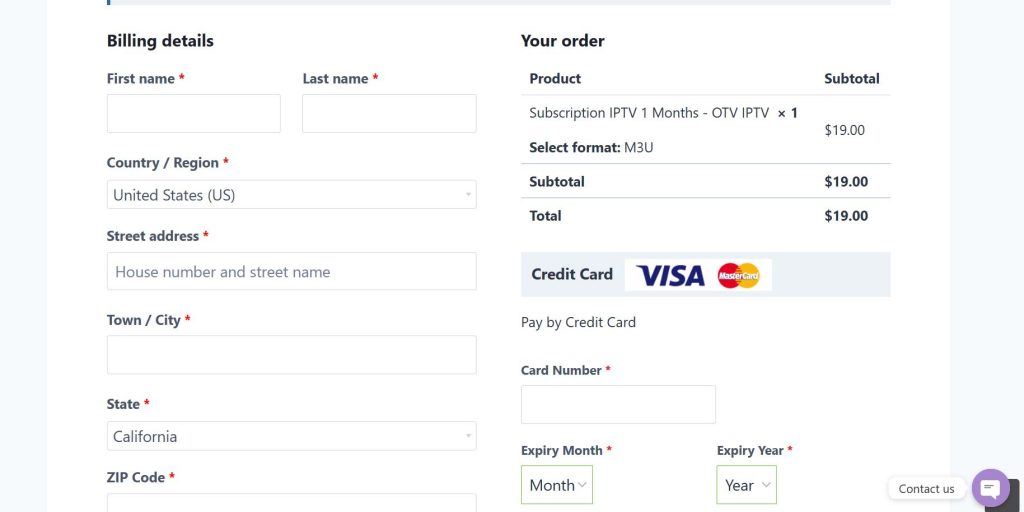This screenshot has height=512, width=1024.
Task: Focus the First name field
Action: click(194, 114)
